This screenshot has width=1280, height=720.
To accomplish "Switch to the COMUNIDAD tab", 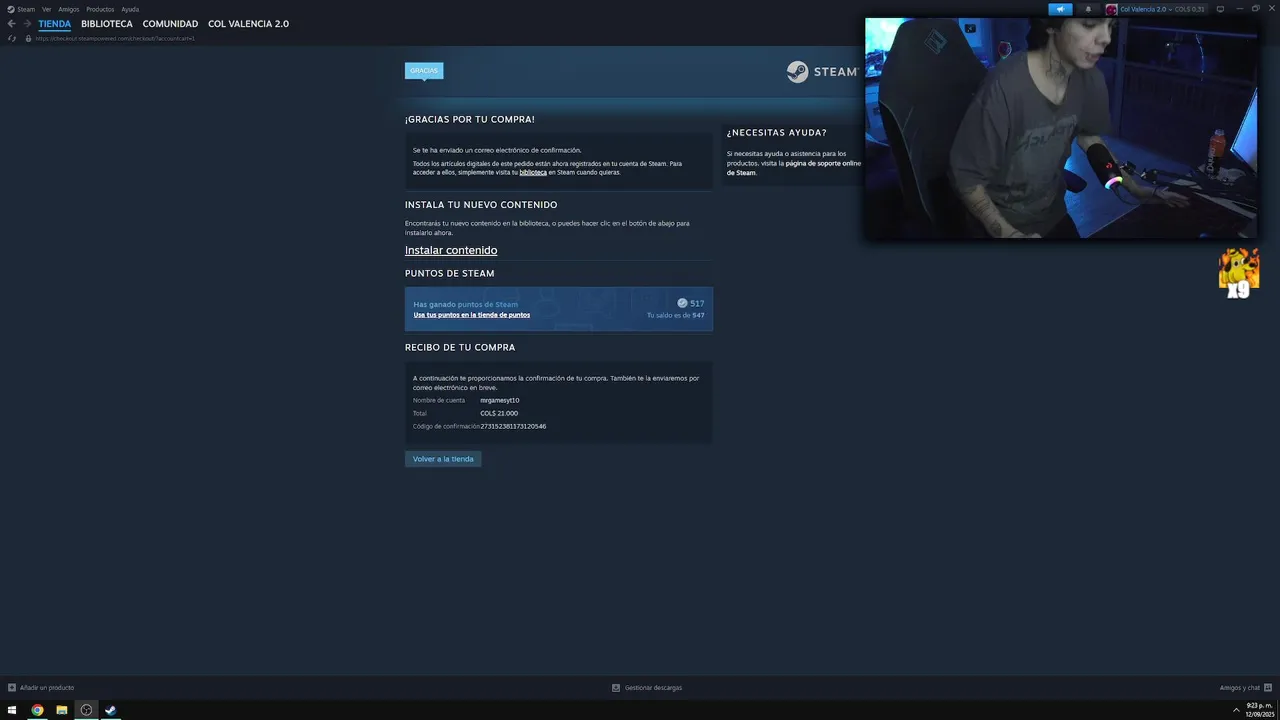I will click(170, 24).
